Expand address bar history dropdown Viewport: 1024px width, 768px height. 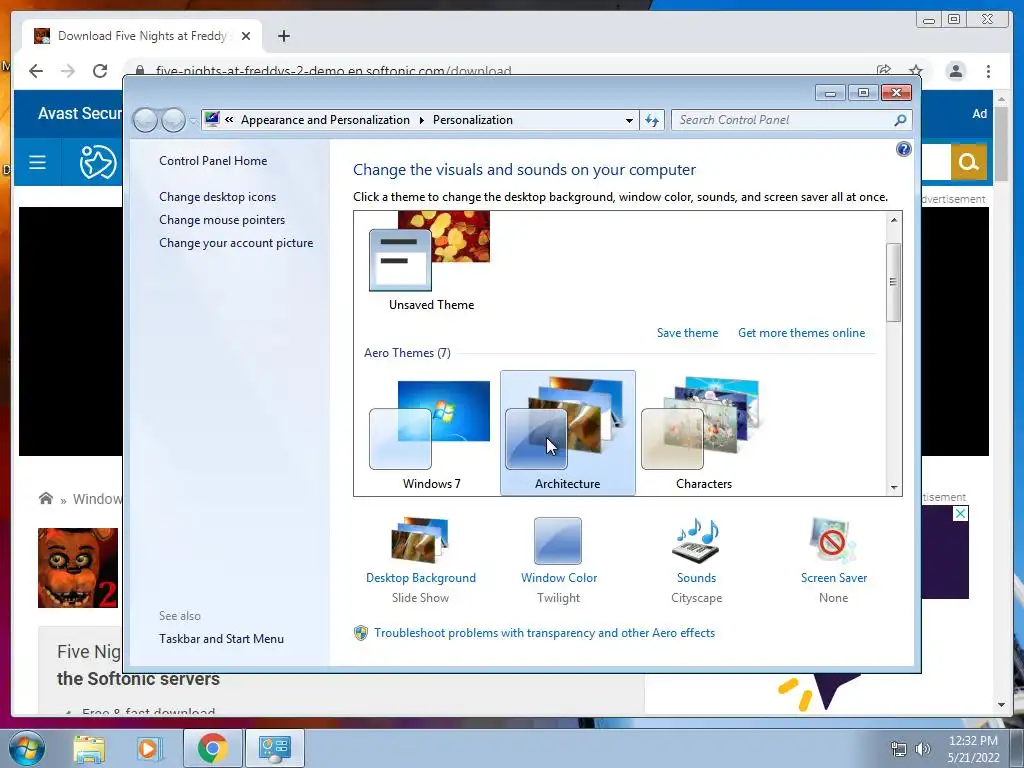629,120
